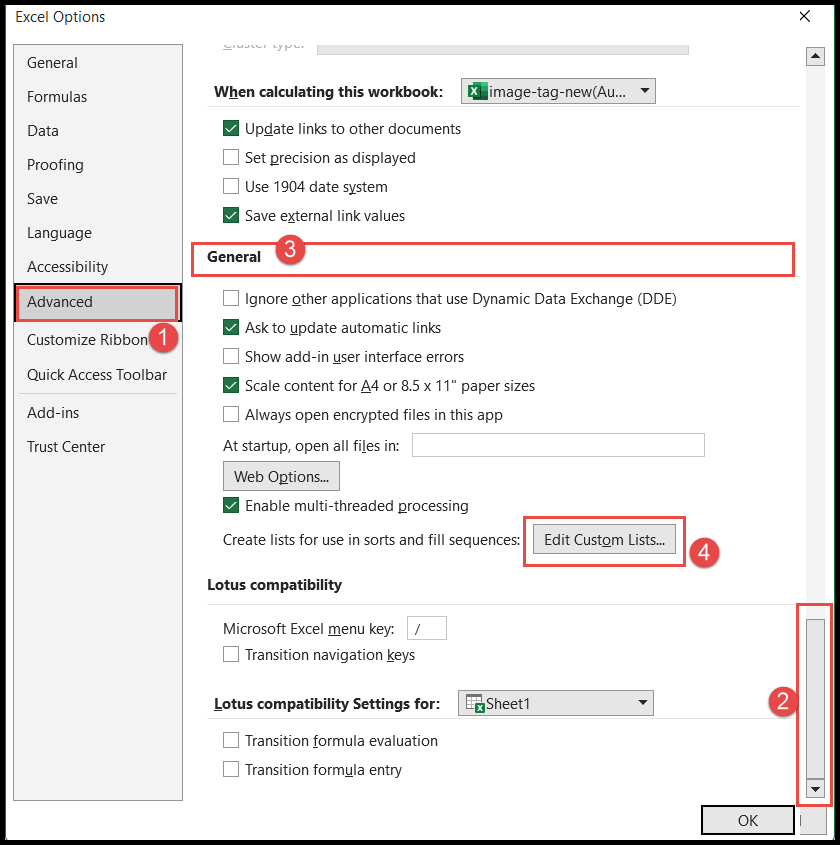
Task: Turn on Use 1904 date system
Action: tap(231, 186)
